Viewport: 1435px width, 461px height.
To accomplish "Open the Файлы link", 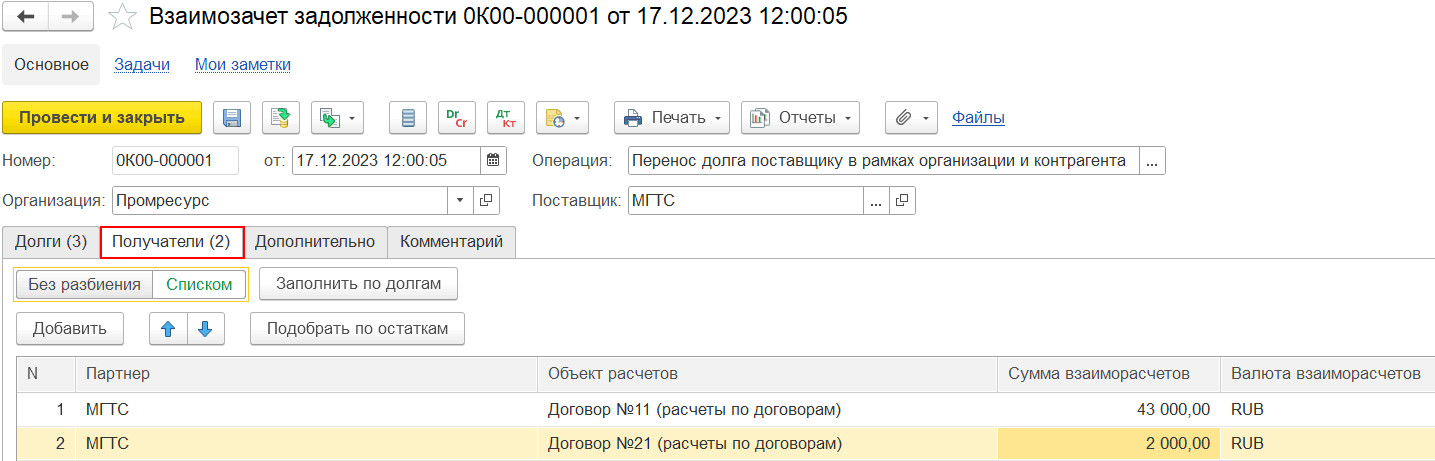I will point(978,118).
